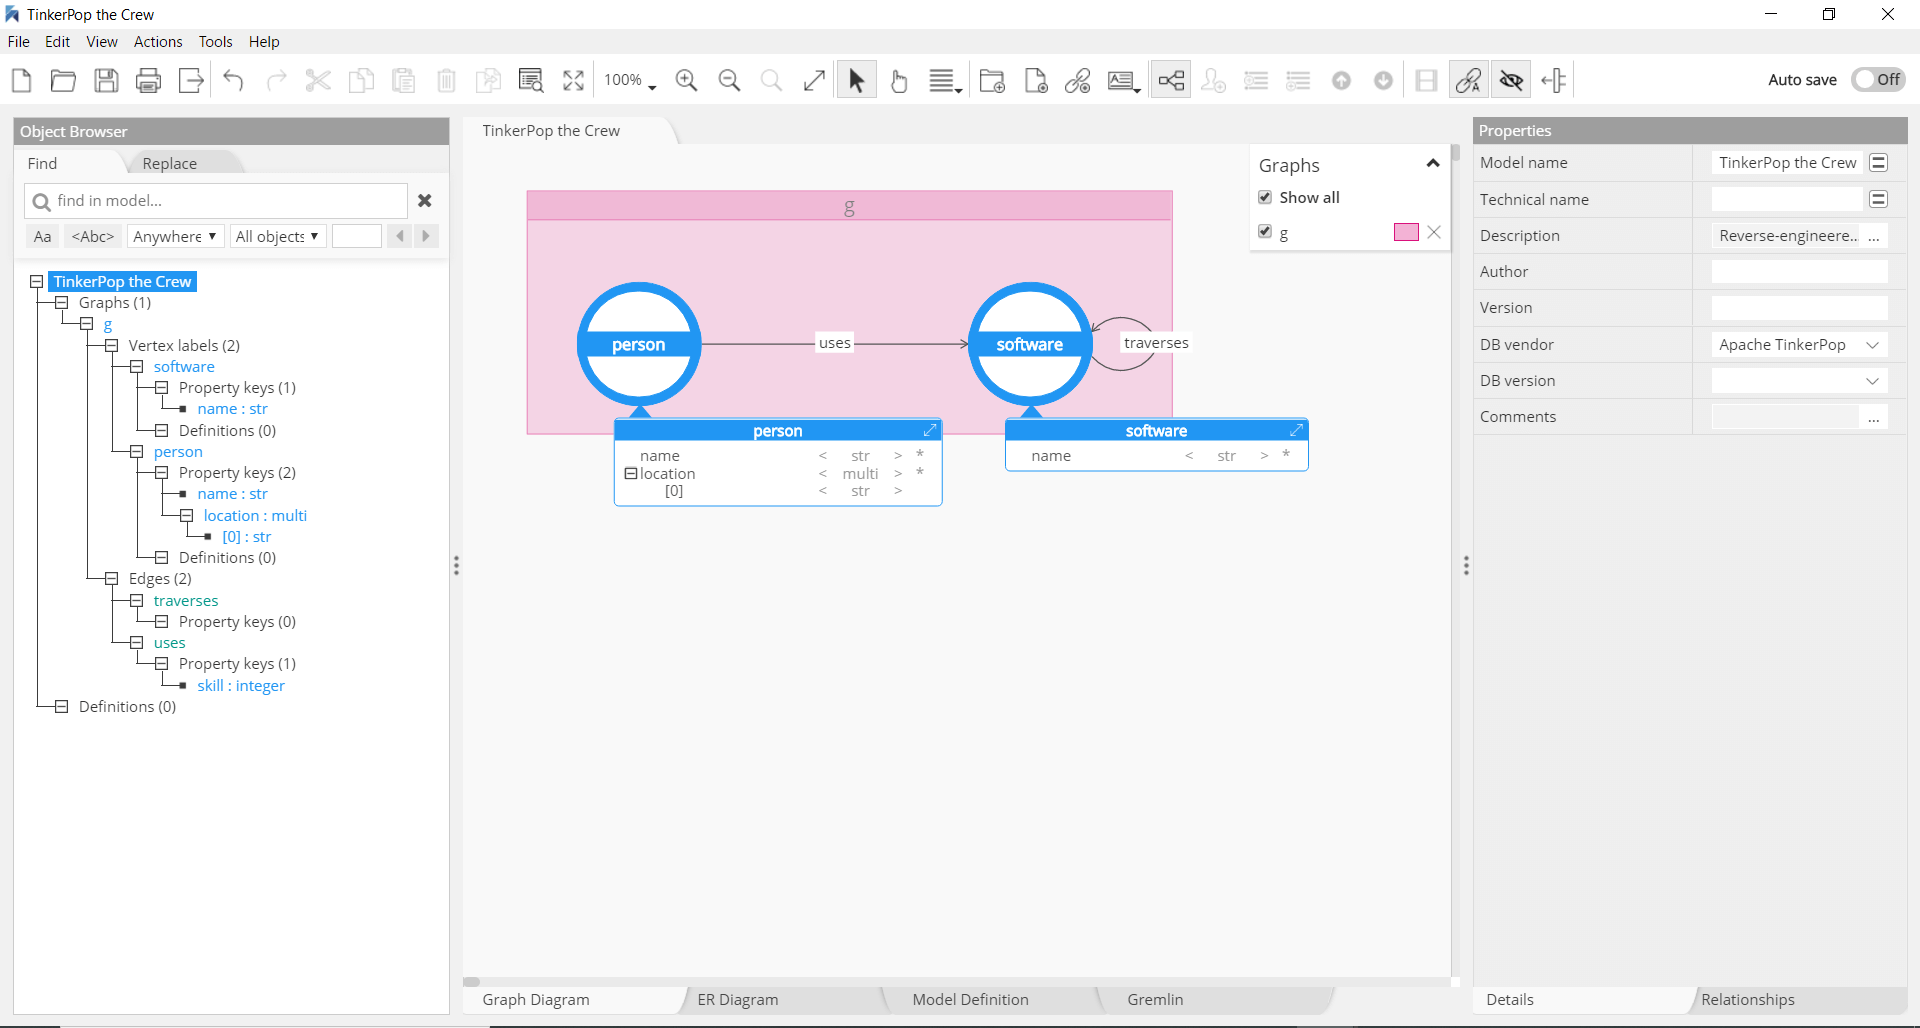Click the export arrow icon in the toolbar
1920x1028 pixels.
click(x=191, y=80)
